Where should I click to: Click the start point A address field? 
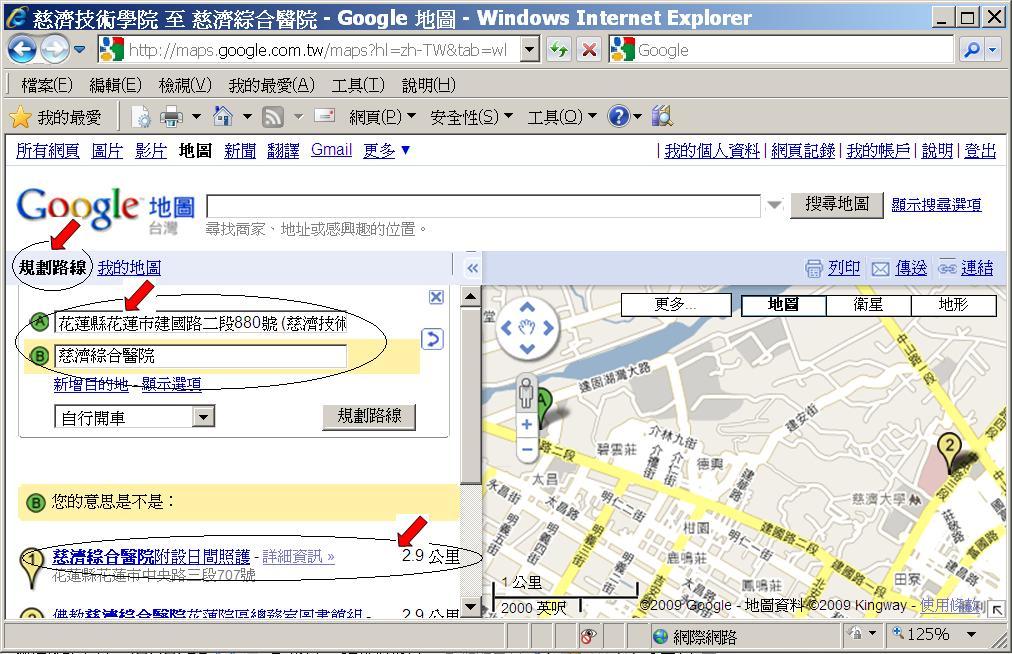coord(201,323)
